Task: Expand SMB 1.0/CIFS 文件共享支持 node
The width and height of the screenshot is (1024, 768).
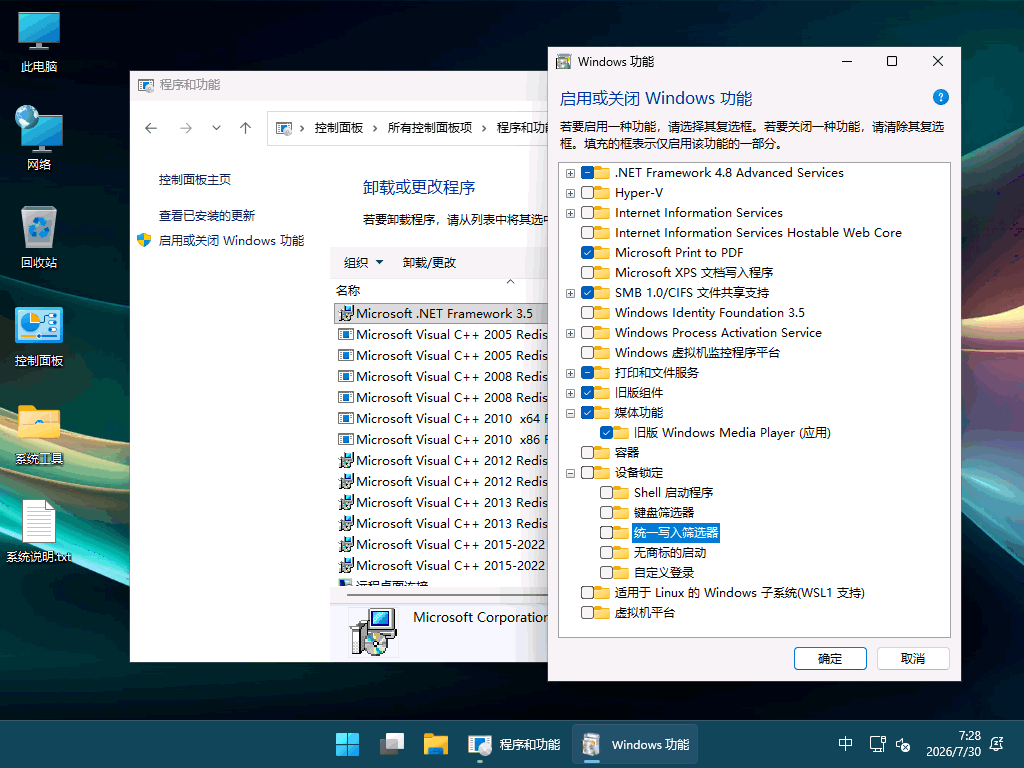Action: tap(570, 293)
